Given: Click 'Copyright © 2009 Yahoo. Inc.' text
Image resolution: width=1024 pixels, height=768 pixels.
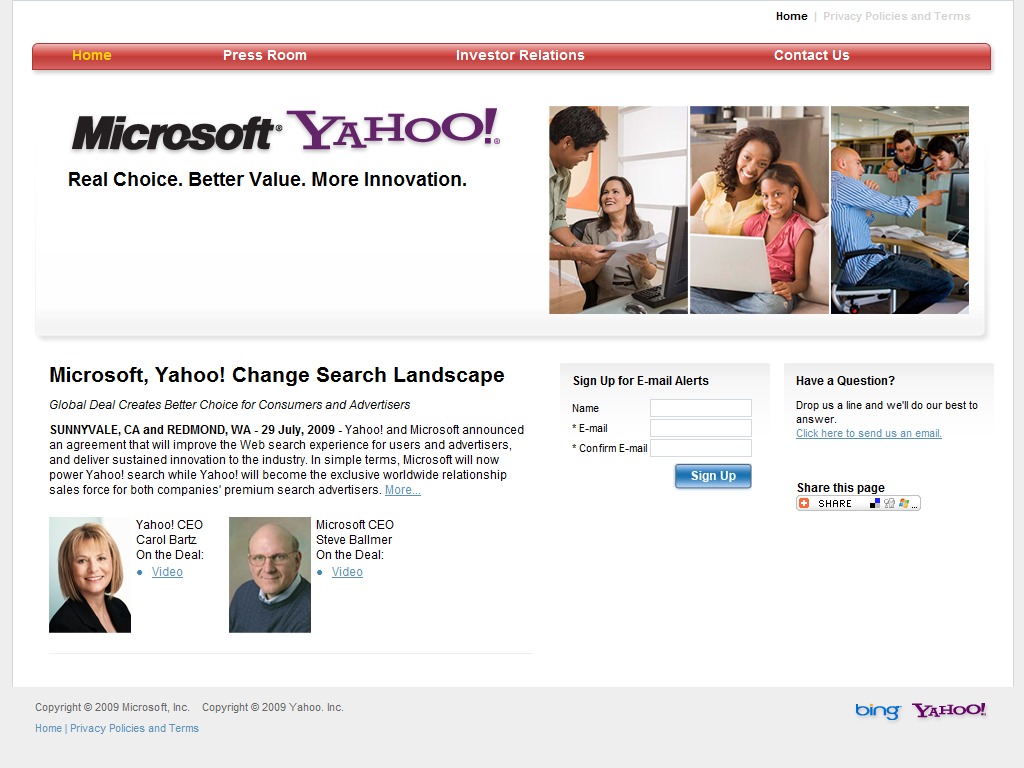Looking at the screenshot, I should [273, 707].
